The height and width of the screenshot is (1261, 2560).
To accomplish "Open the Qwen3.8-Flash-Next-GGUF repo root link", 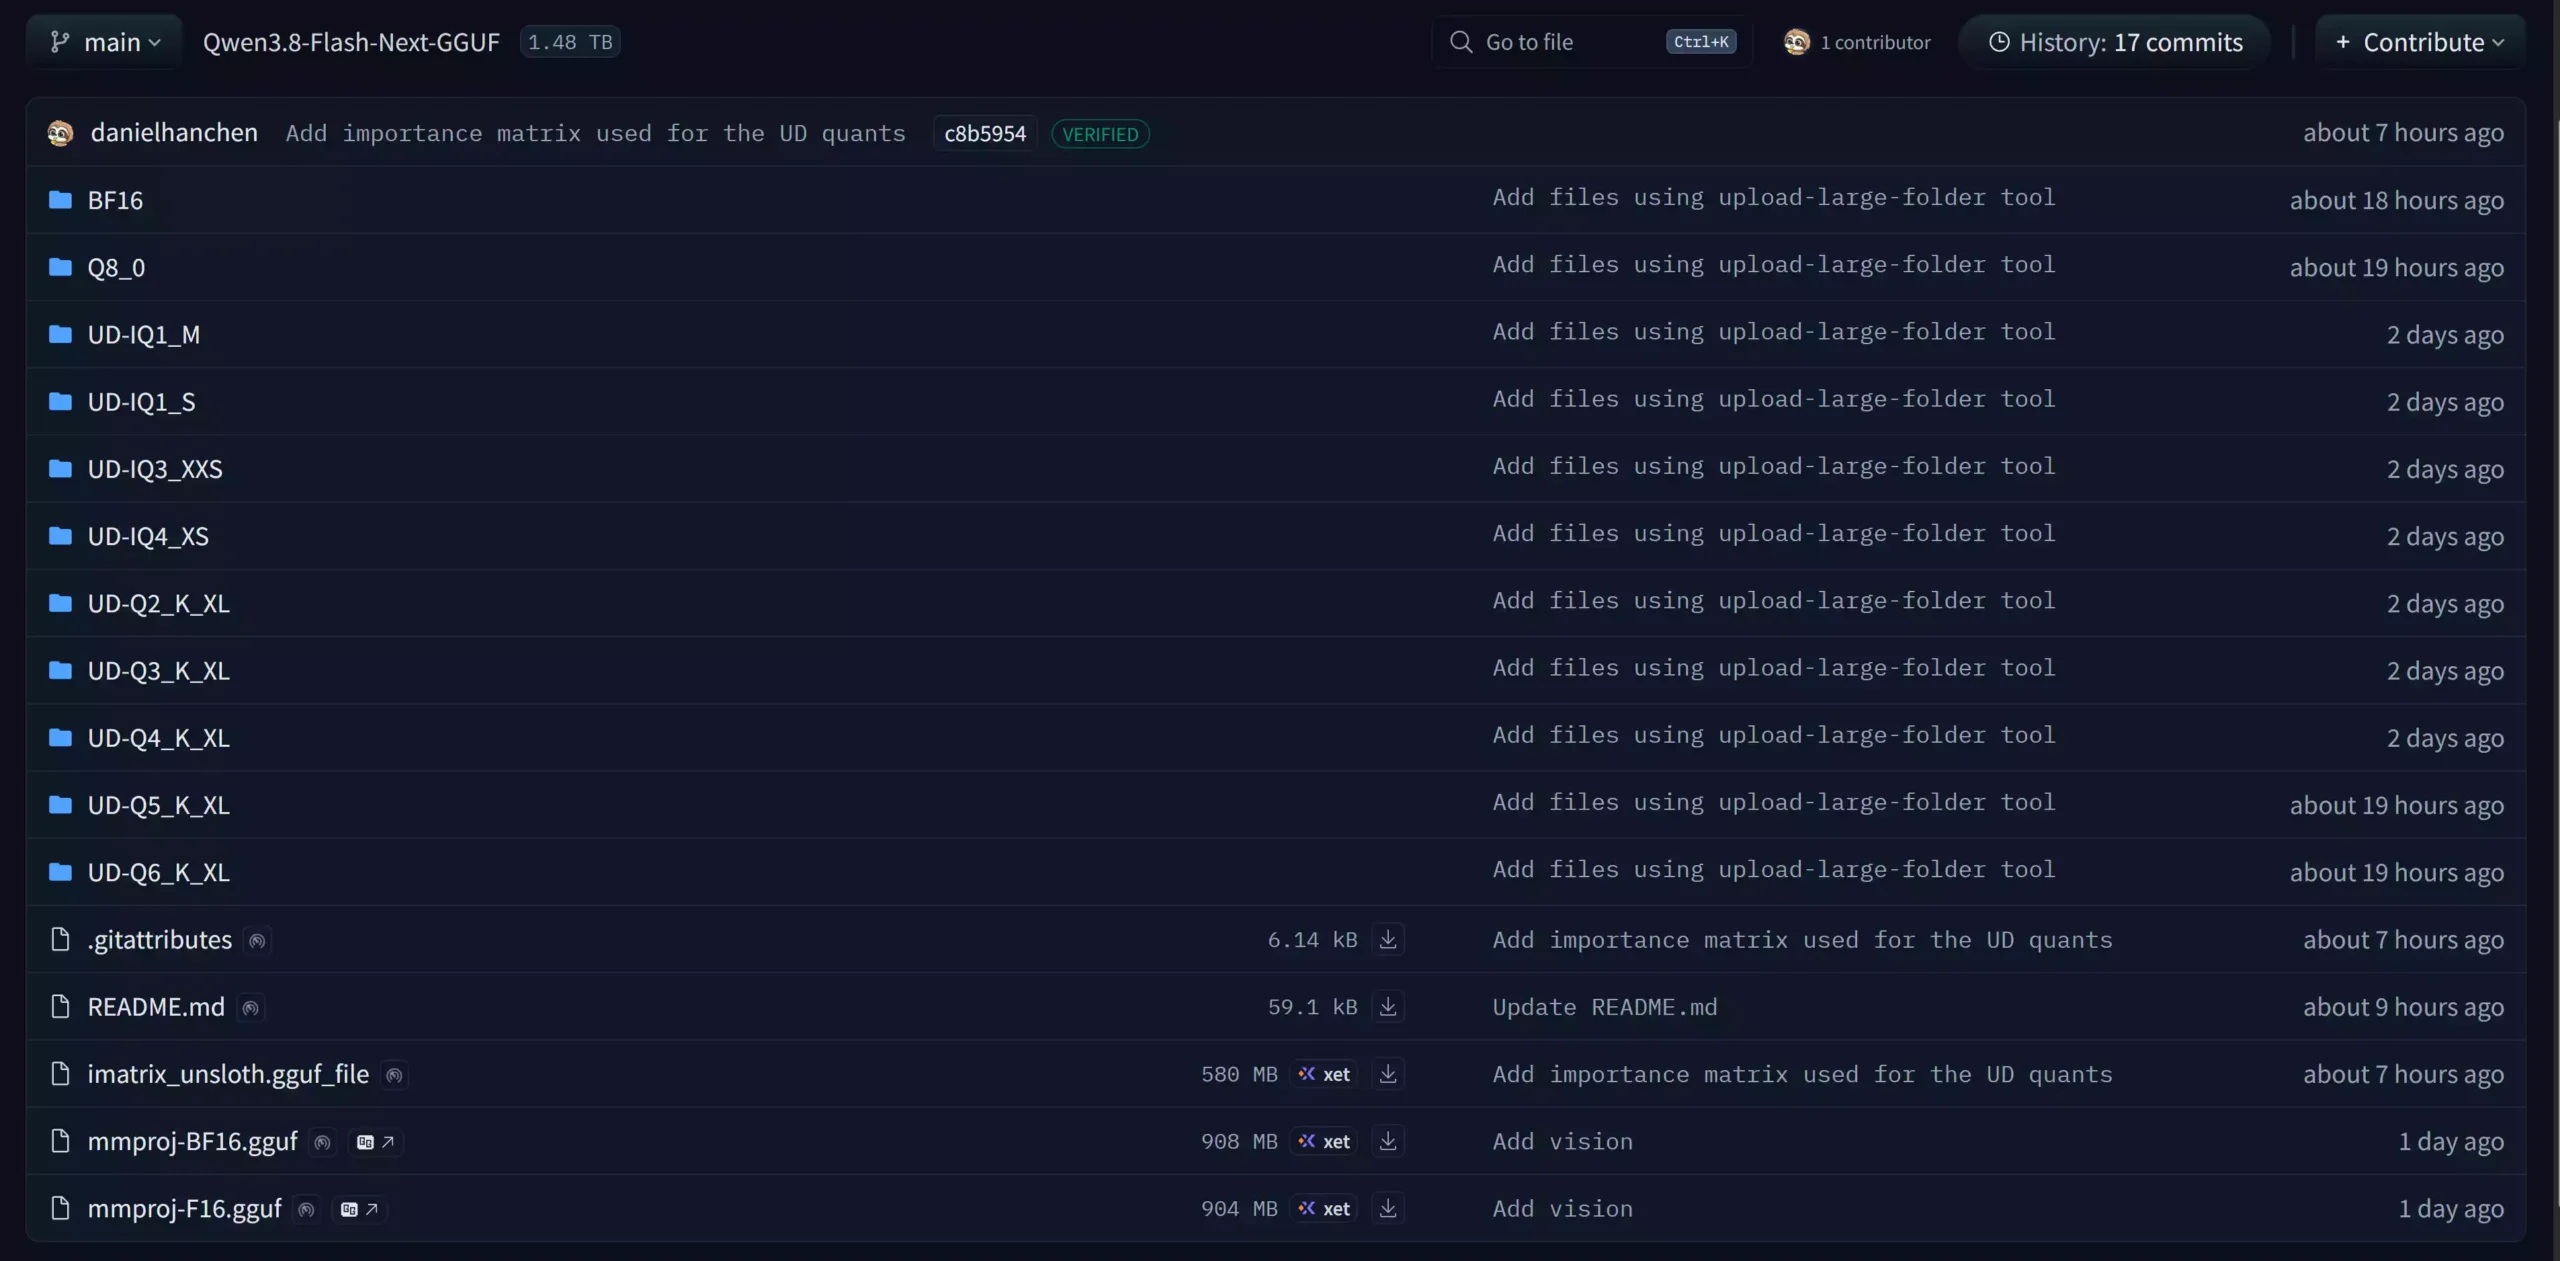I will pyautogui.click(x=351, y=42).
